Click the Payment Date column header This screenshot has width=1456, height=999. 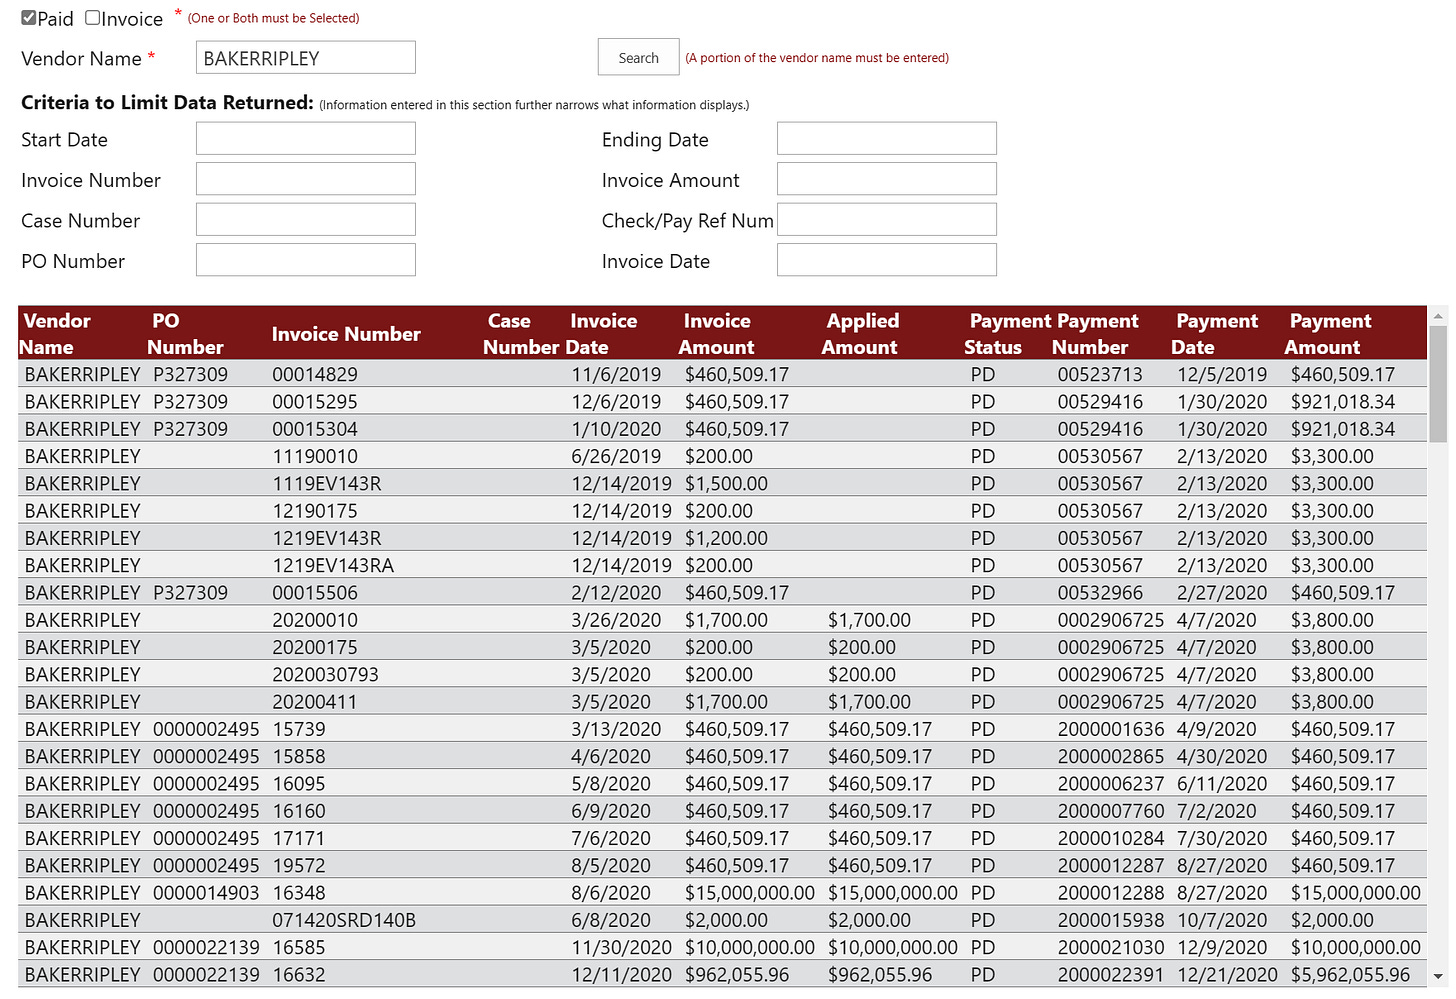1215,334
